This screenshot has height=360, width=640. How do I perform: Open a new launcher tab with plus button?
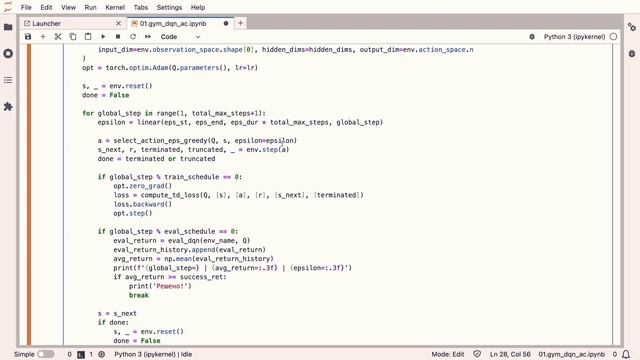(240, 23)
